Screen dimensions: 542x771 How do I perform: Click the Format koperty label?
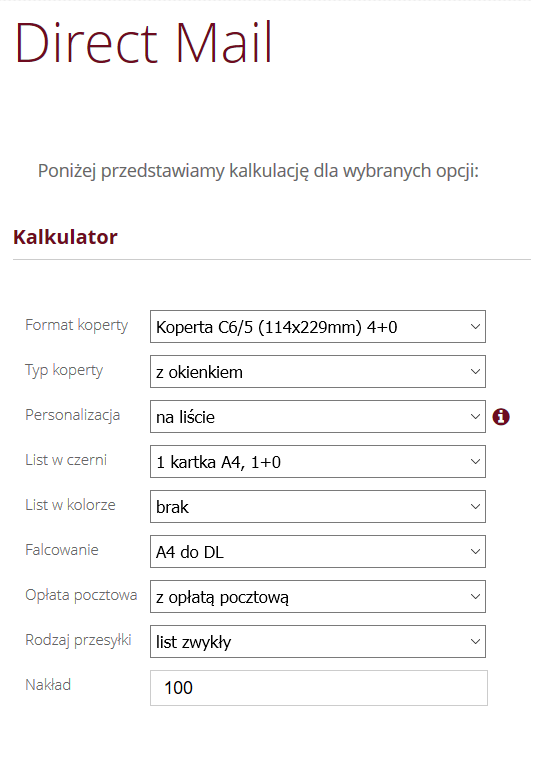[77, 326]
